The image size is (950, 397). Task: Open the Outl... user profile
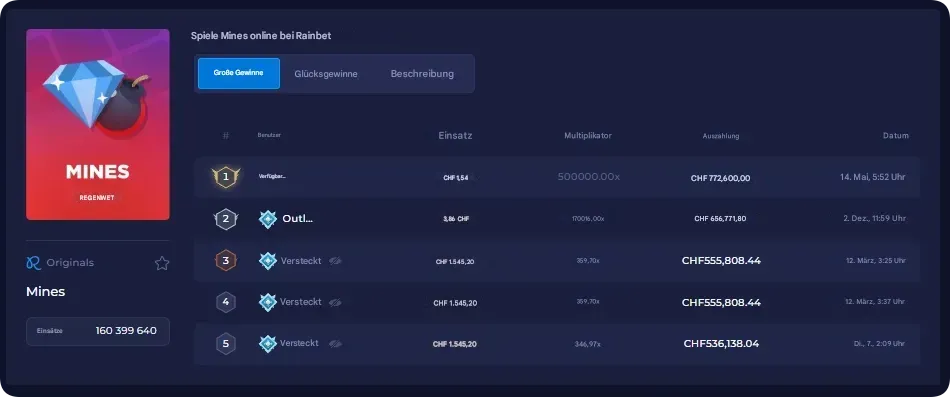[297, 219]
